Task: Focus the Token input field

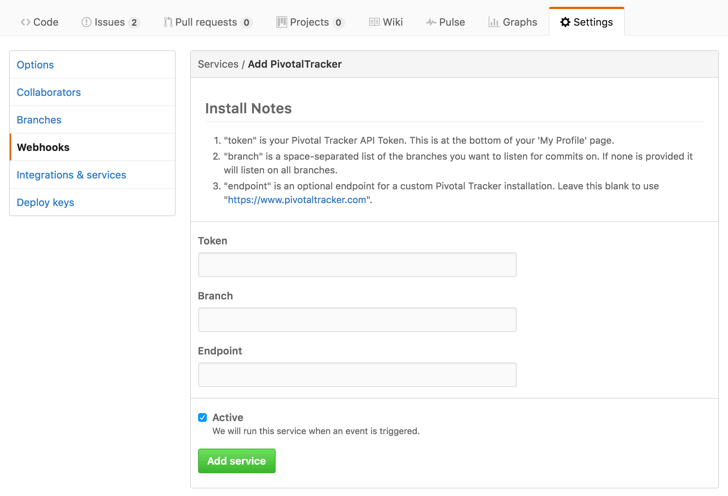Action: pyautogui.click(x=357, y=265)
